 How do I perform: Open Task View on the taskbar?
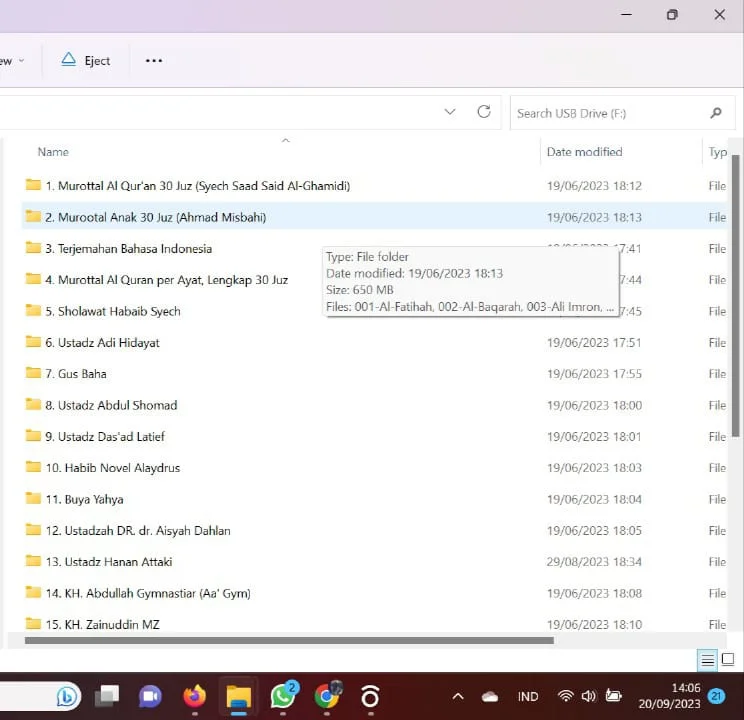(x=107, y=696)
